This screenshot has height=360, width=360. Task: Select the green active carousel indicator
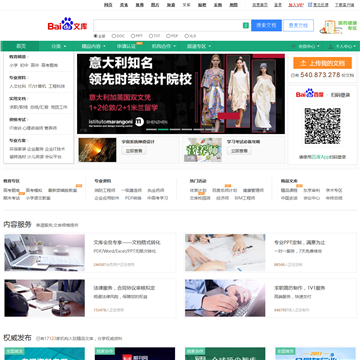(163, 129)
